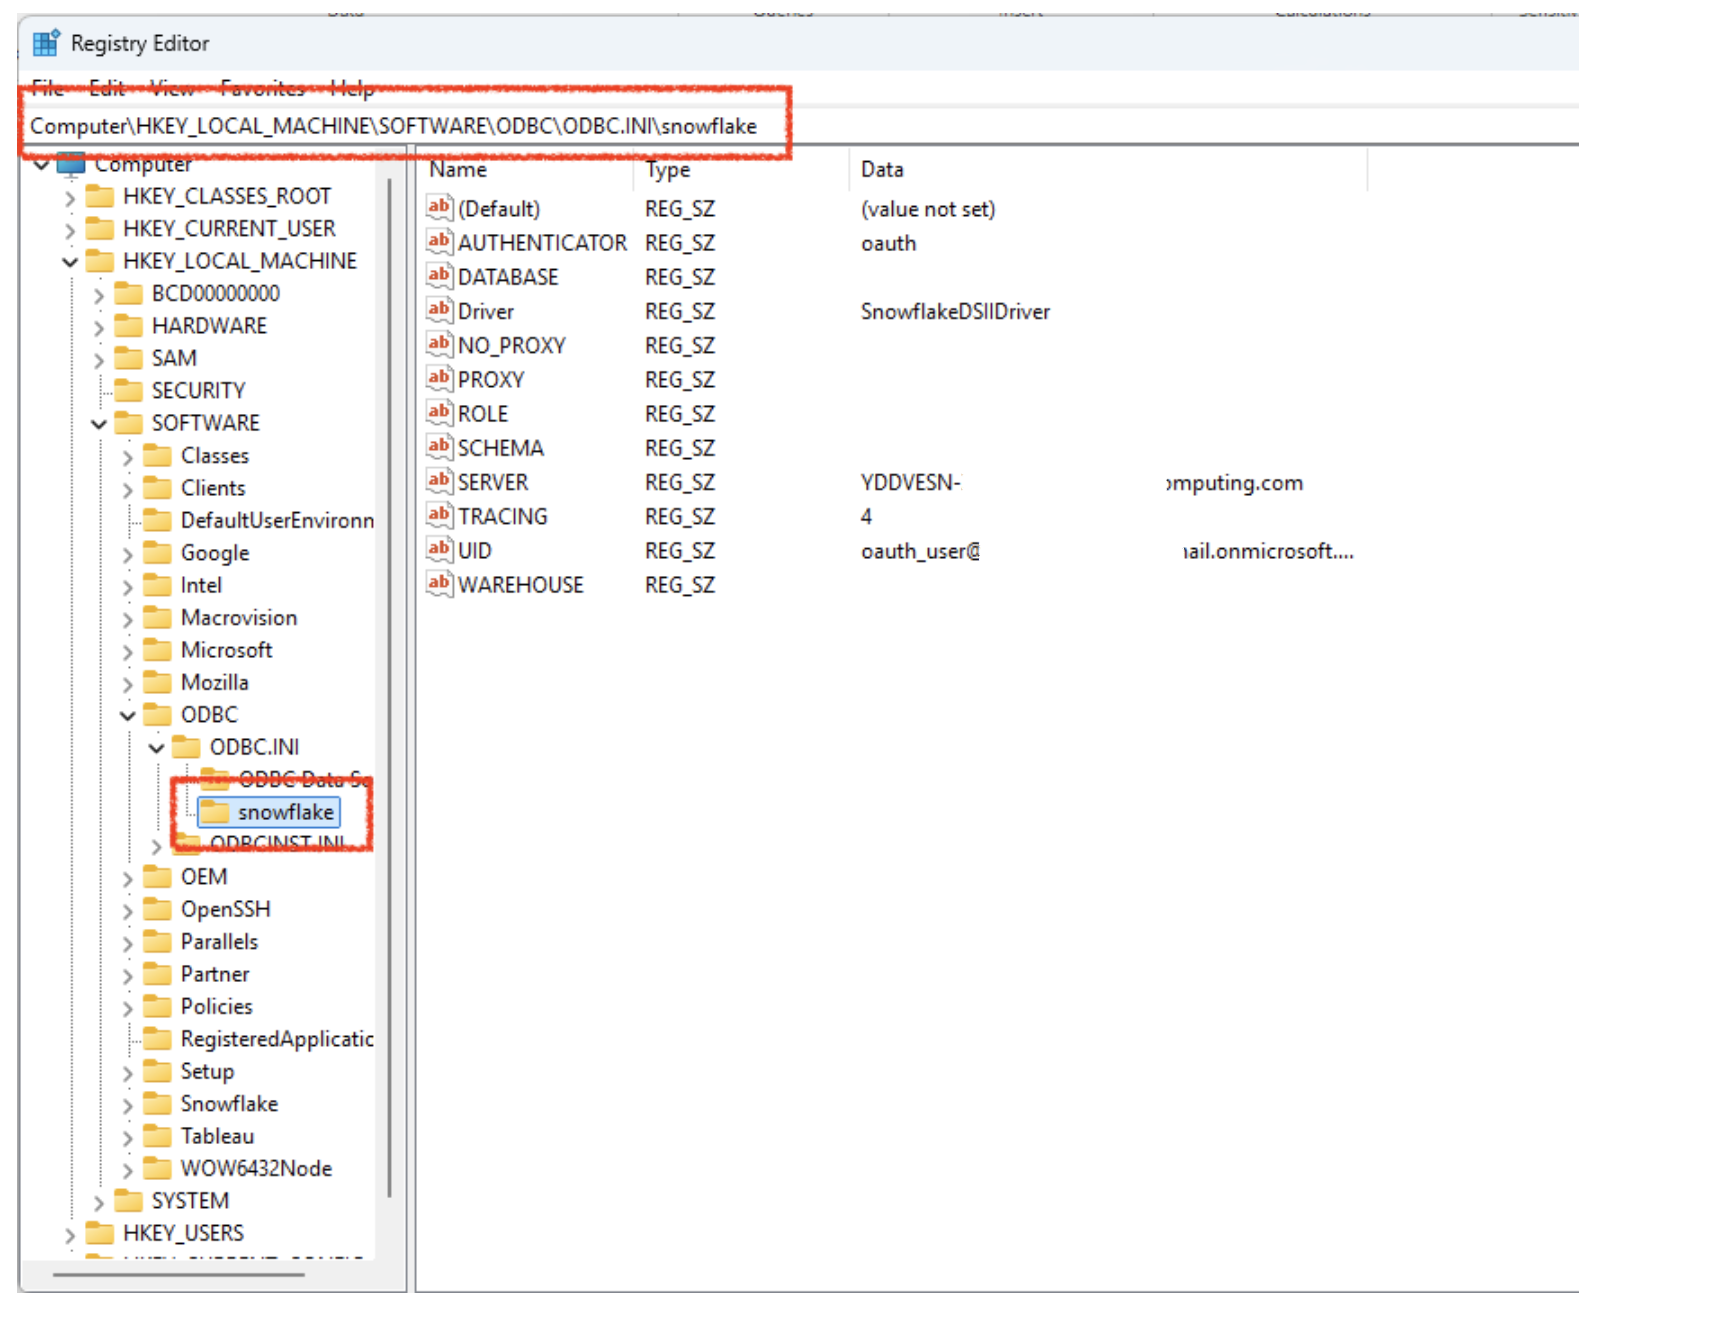Screen dimensions: 1730x1320
Task: Click the HARDWARE folder icon
Action: tap(129, 325)
